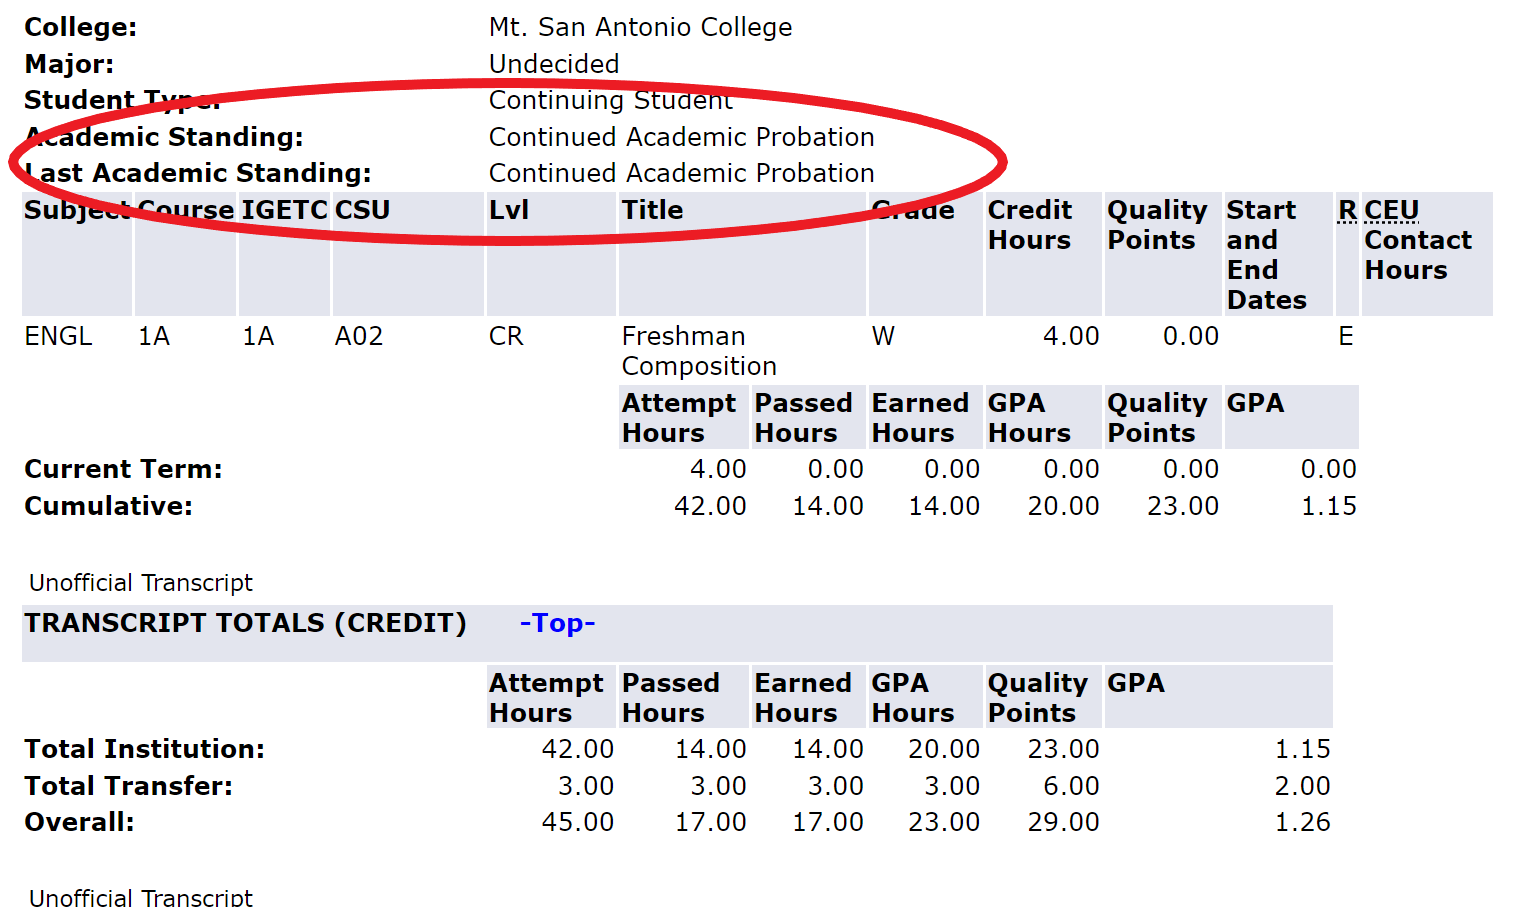Viewport: 1517px width, 907px height.
Task: Click the IGETC column header
Action: [284, 210]
